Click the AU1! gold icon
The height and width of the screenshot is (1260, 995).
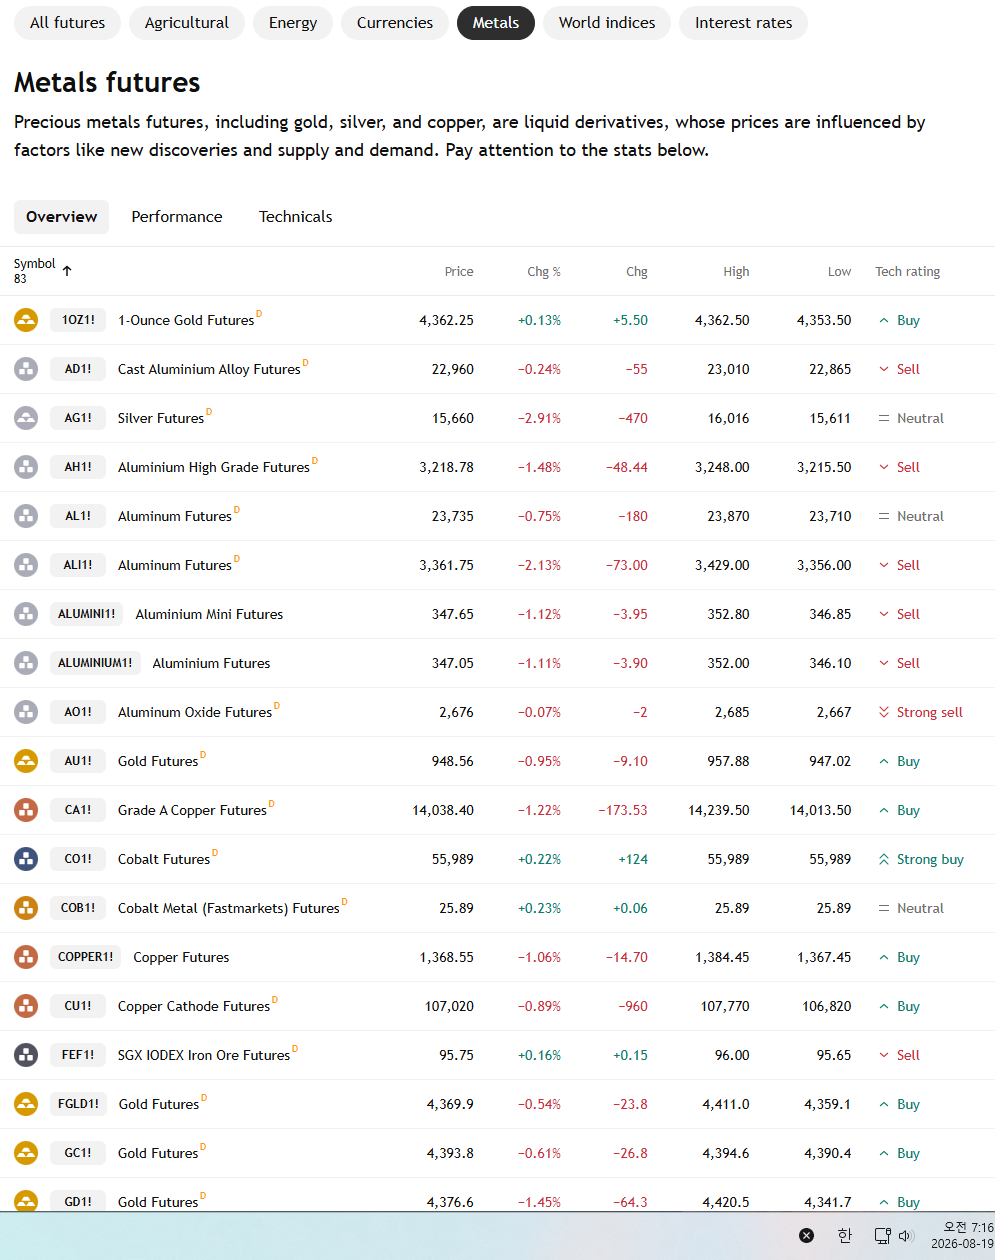tap(26, 761)
